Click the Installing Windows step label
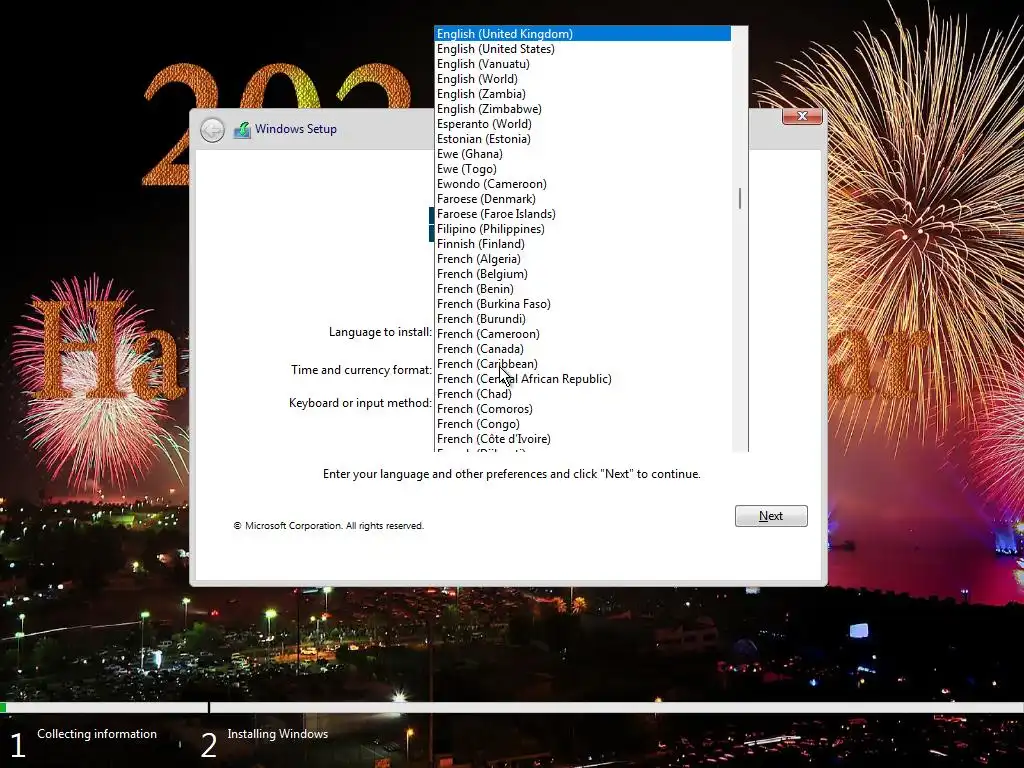This screenshot has height=768, width=1024. pyautogui.click(x=278, y=734)
